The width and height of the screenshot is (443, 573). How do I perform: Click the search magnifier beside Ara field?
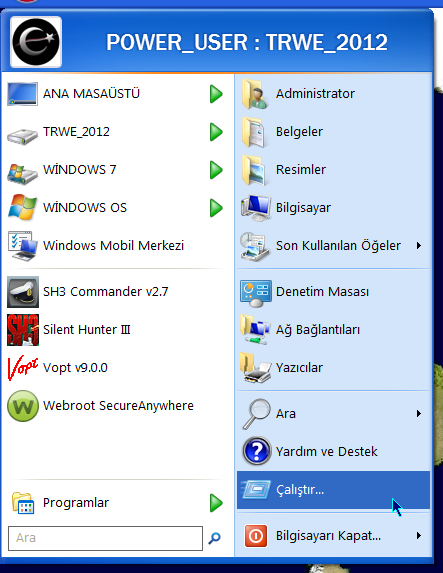215,538
